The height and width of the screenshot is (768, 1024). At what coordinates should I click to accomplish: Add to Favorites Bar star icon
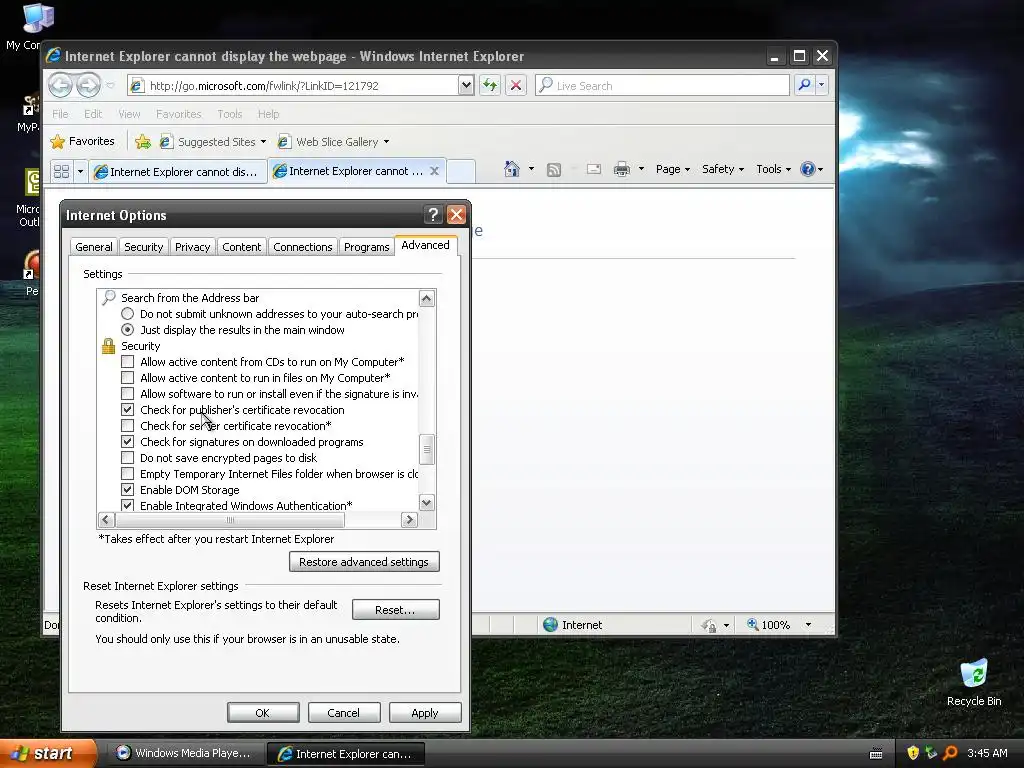click(x=143, y=141)
